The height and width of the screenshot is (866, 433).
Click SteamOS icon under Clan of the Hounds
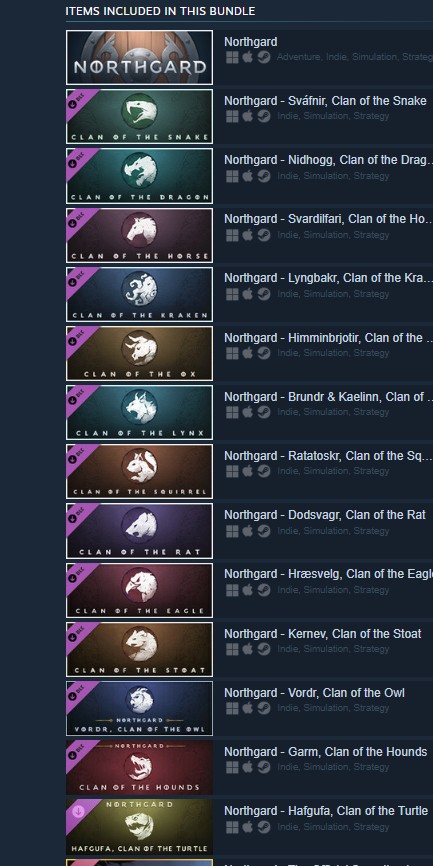pos(264,767)
